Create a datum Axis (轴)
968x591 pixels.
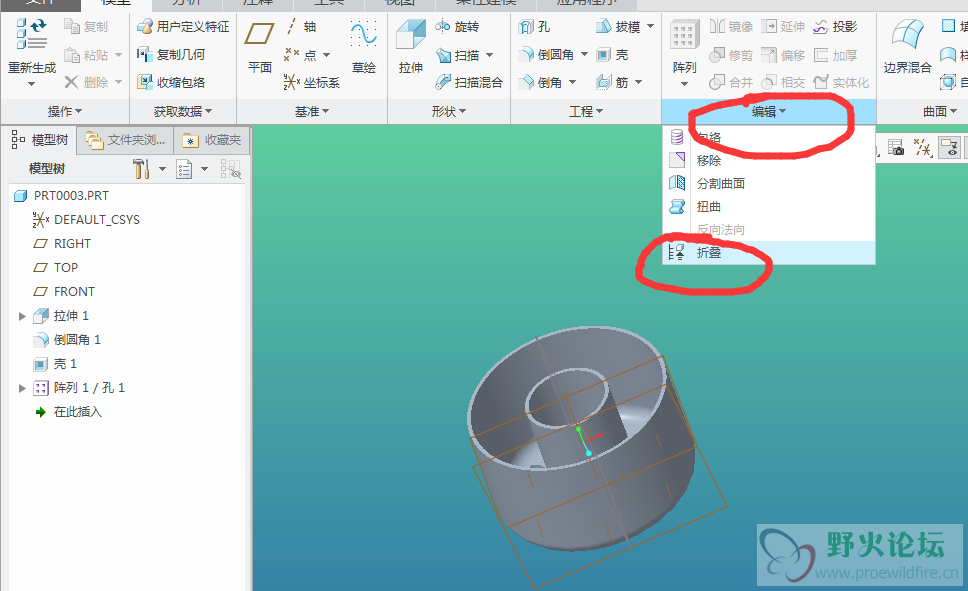(x=301, y=27)
